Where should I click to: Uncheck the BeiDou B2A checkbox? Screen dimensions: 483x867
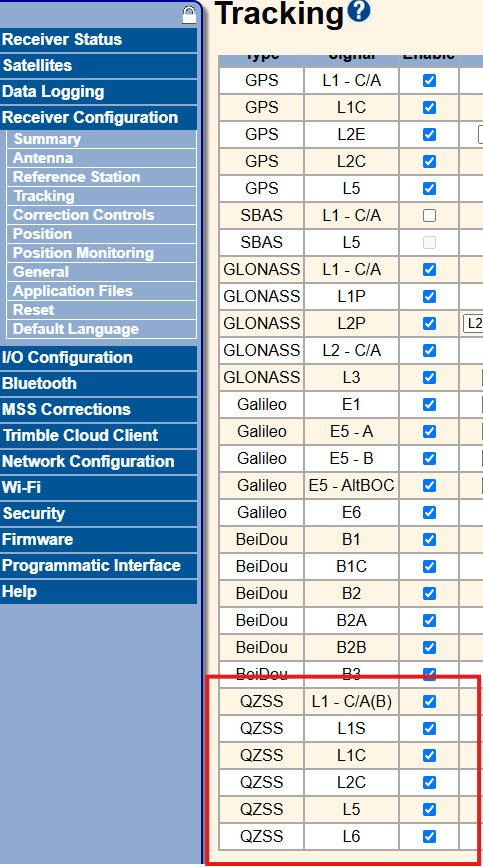click(x=429, y=620)
